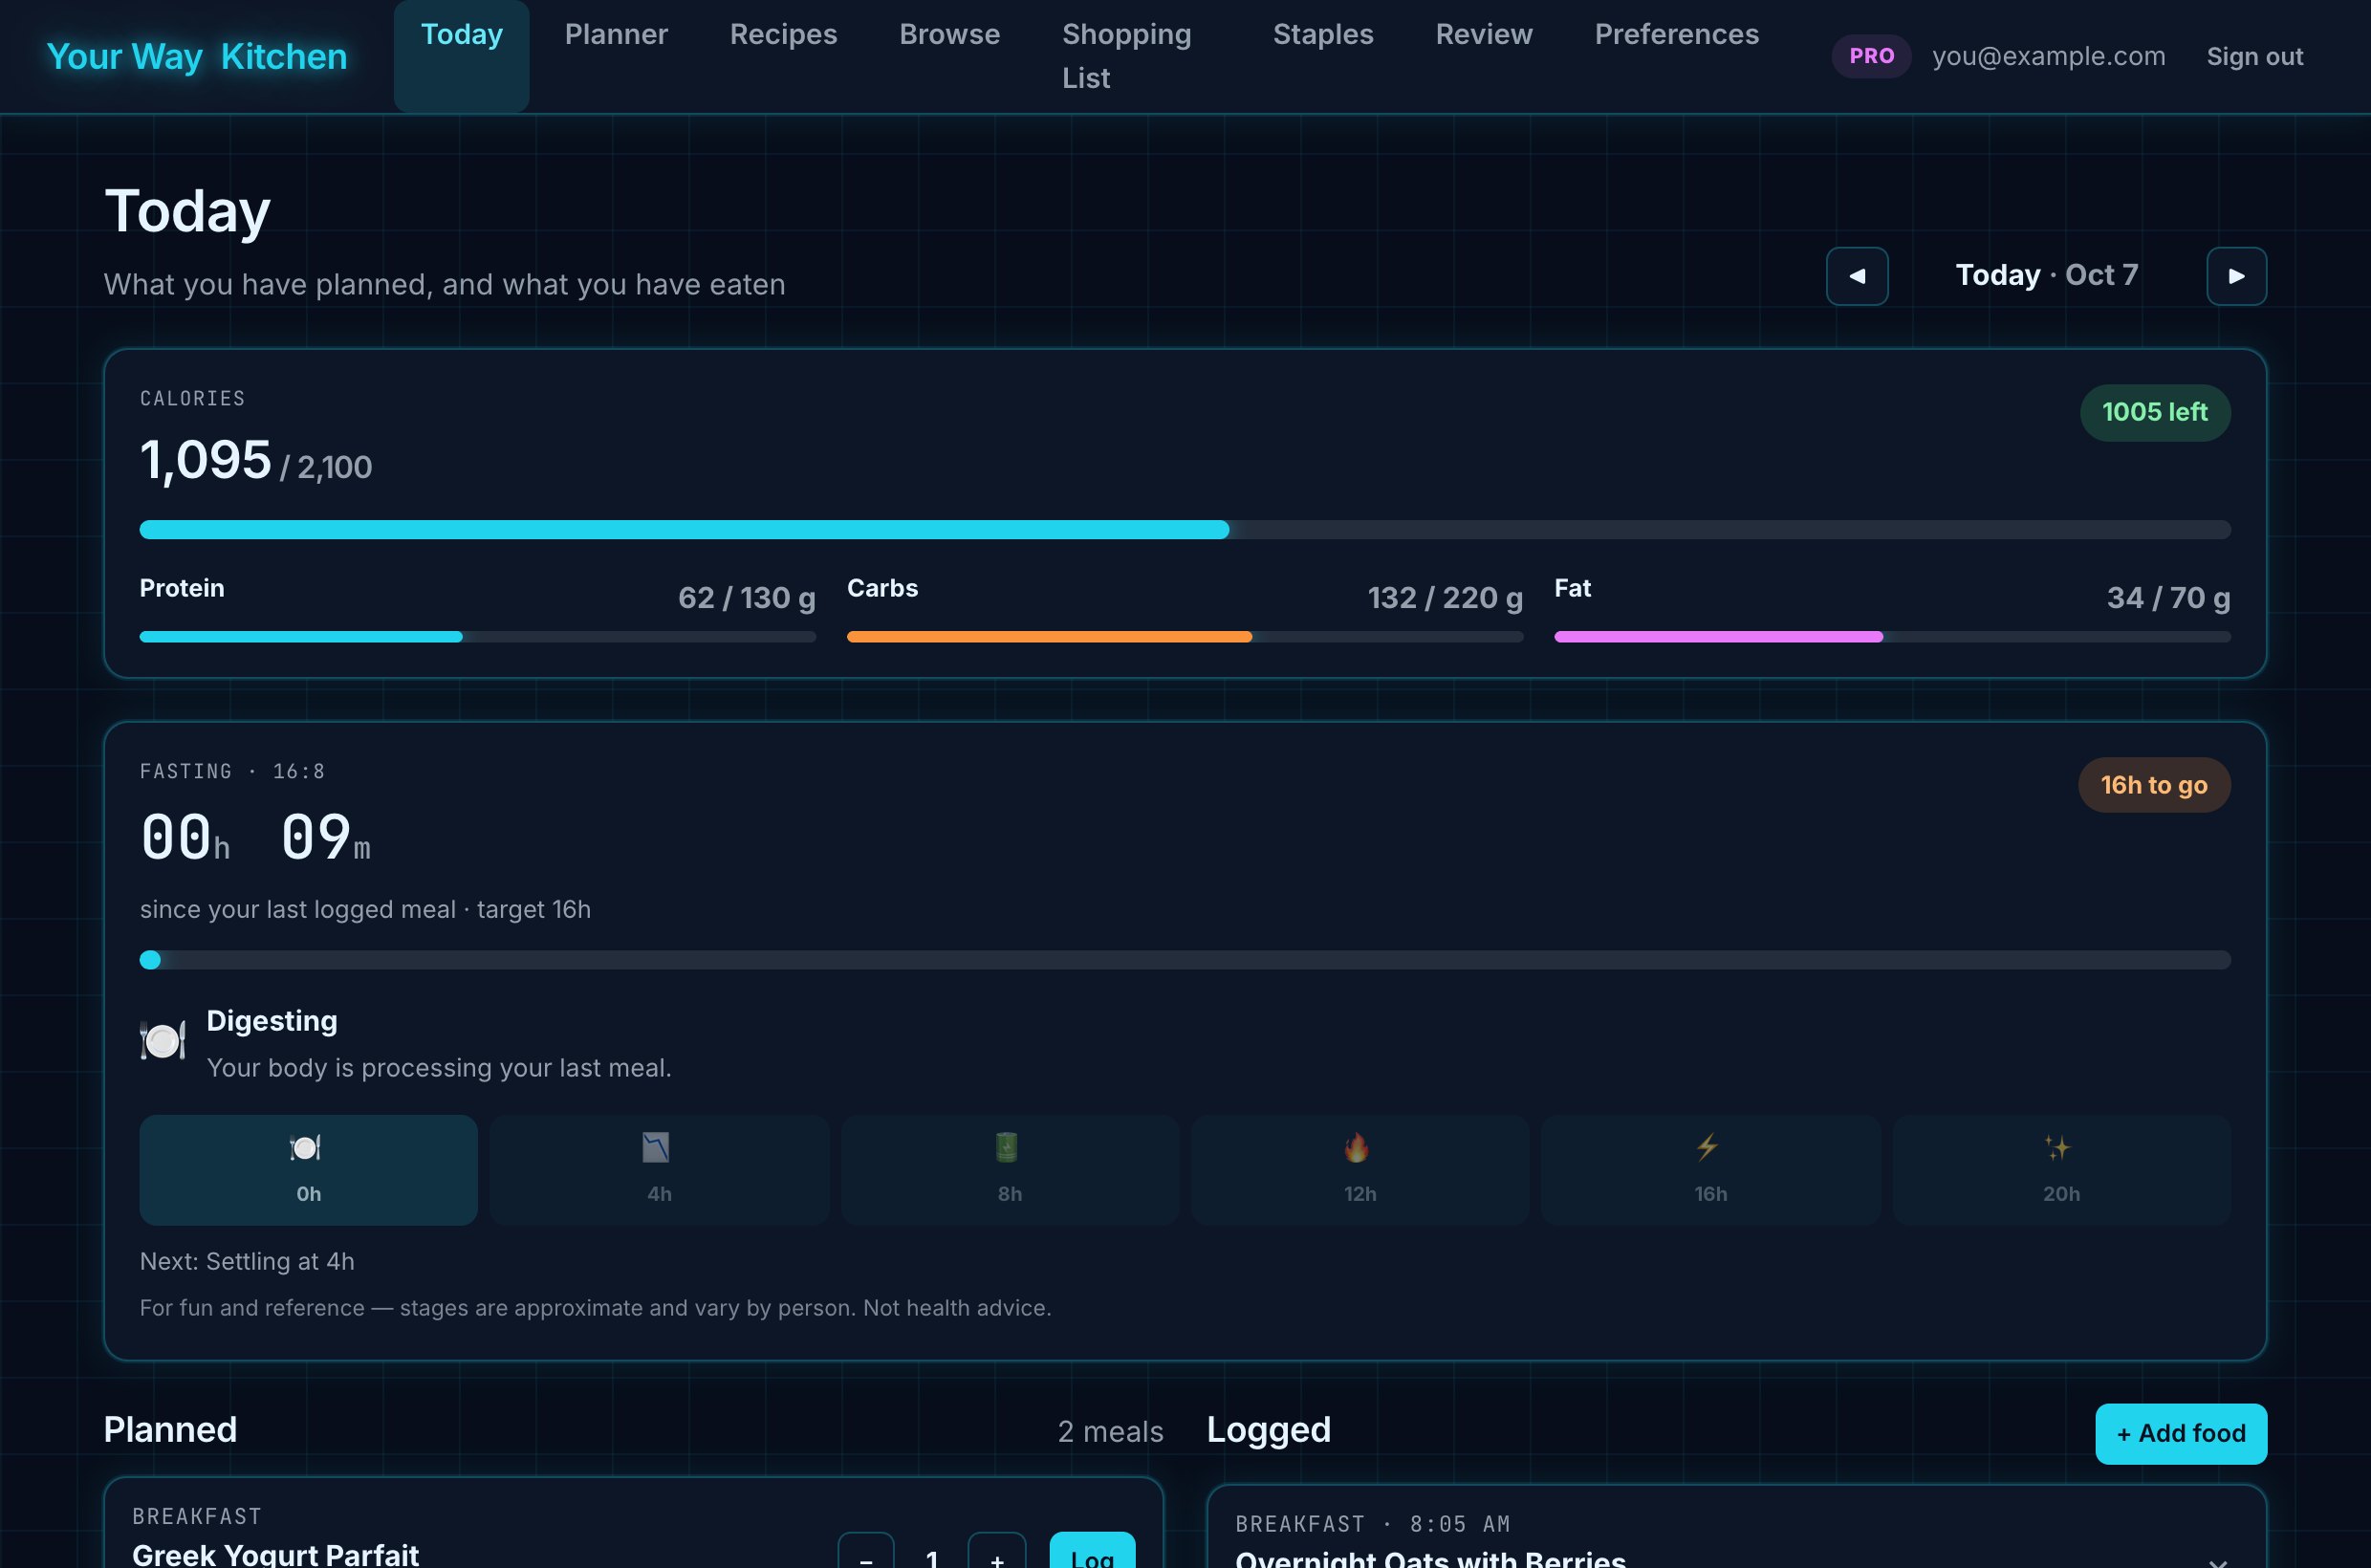Click the Protein progress bar
This screenshot has width=2371, height=1568.
(478, 637)
